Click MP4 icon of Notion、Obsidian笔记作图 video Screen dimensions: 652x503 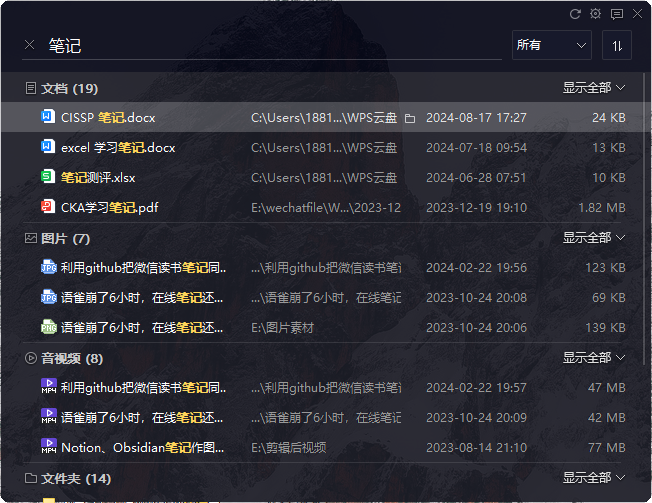(x=49, y=446)
